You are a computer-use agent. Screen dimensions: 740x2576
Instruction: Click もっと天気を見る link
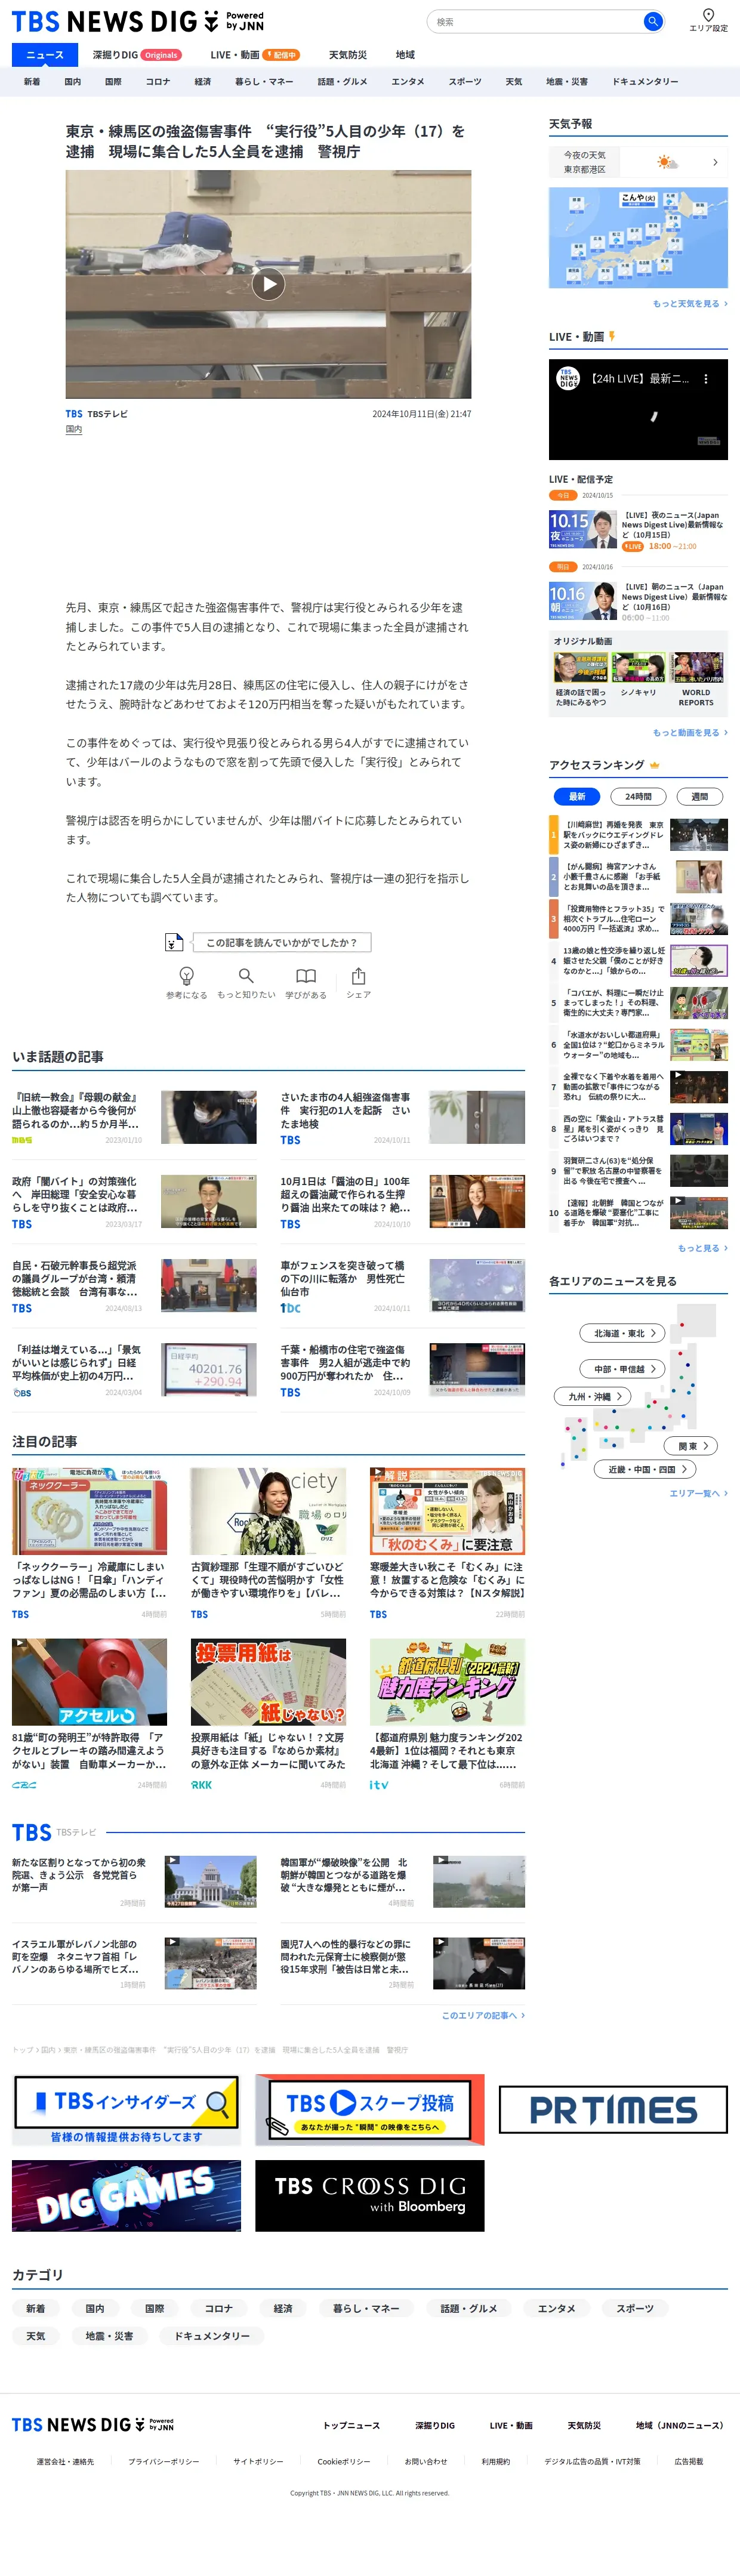(x=690, y=304)
